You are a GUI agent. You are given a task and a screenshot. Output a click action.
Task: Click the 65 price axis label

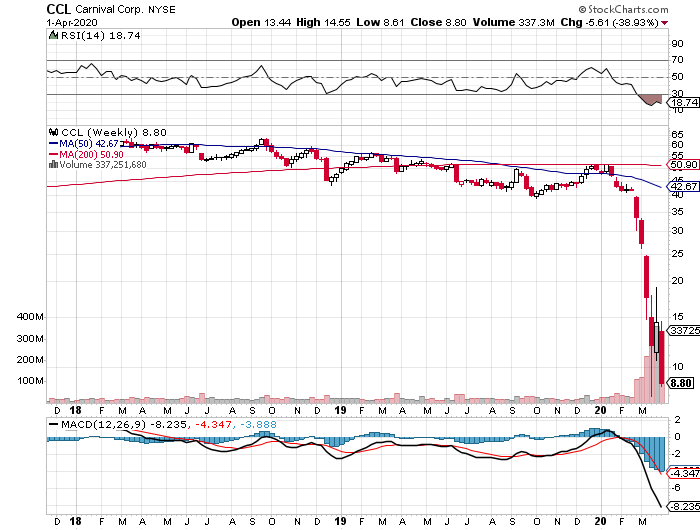677,134
